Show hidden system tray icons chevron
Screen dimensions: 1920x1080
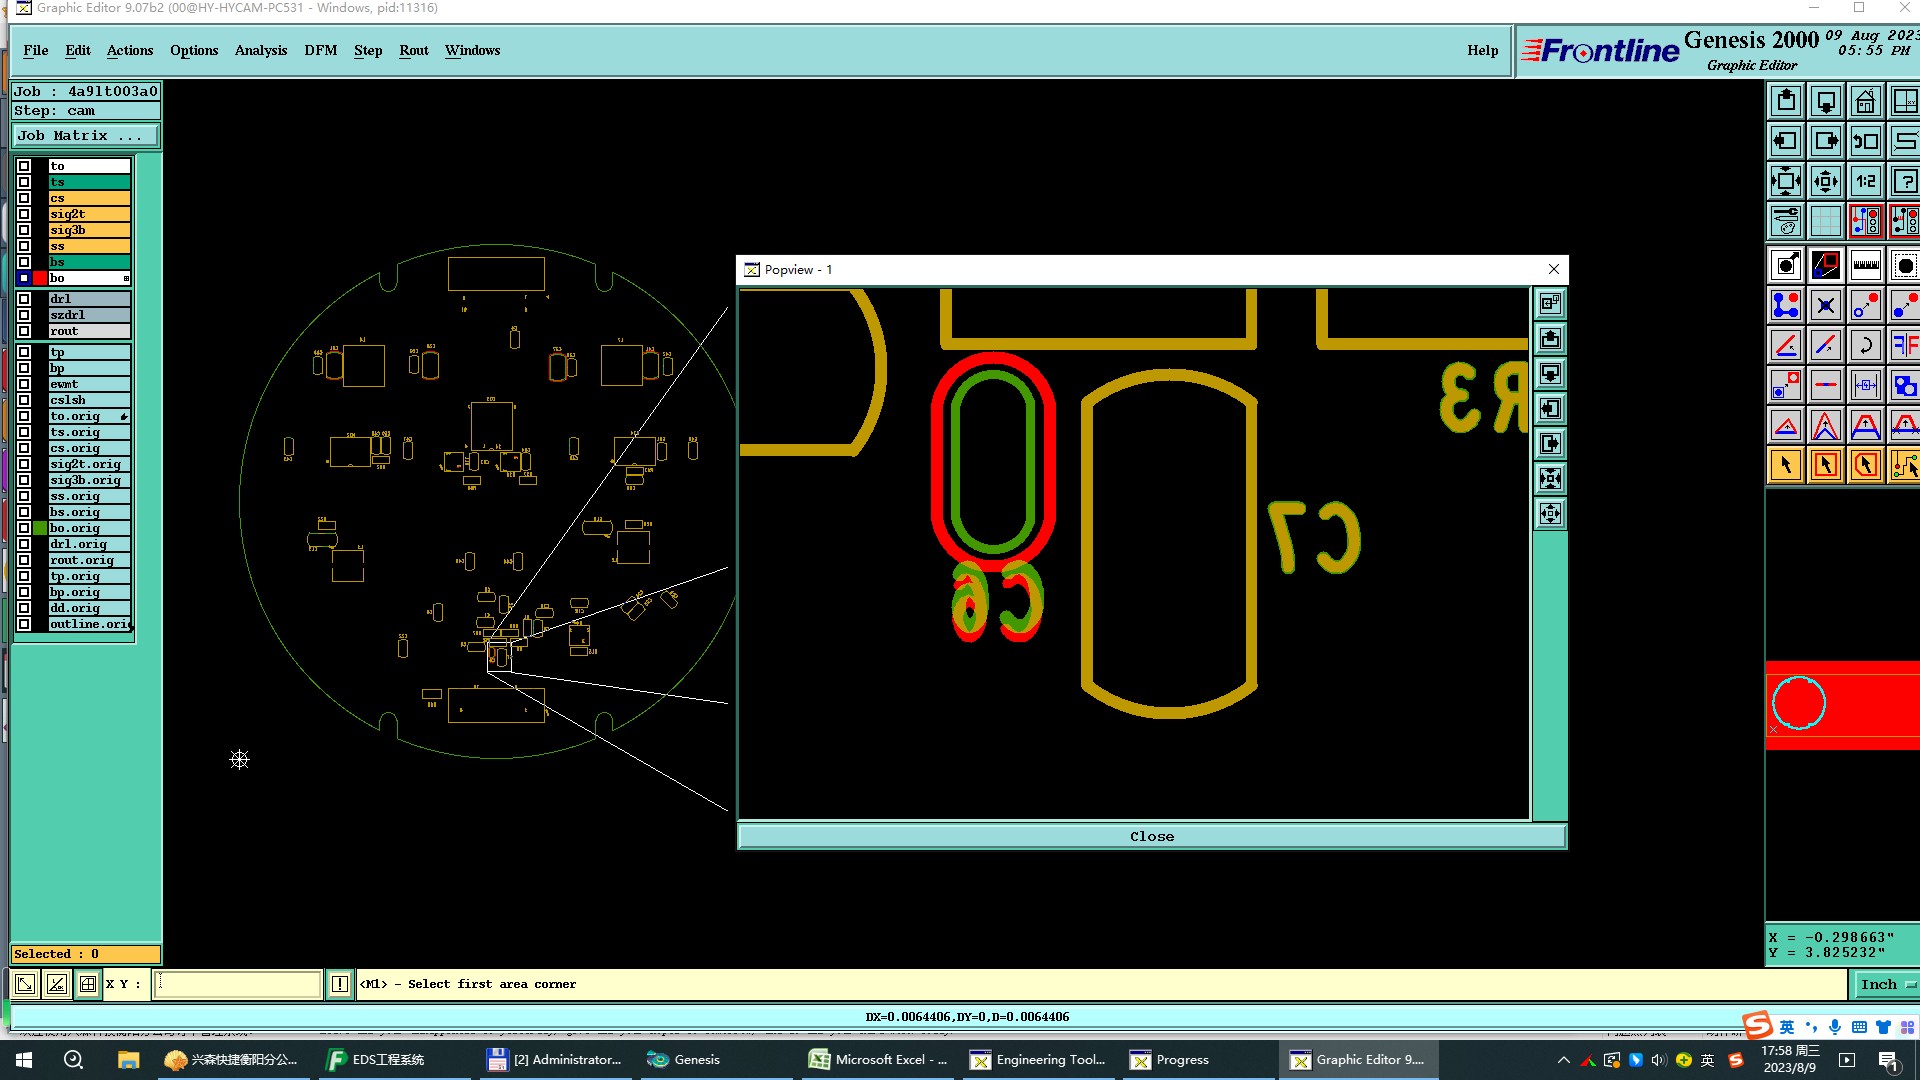[x=1563, y=1060]
